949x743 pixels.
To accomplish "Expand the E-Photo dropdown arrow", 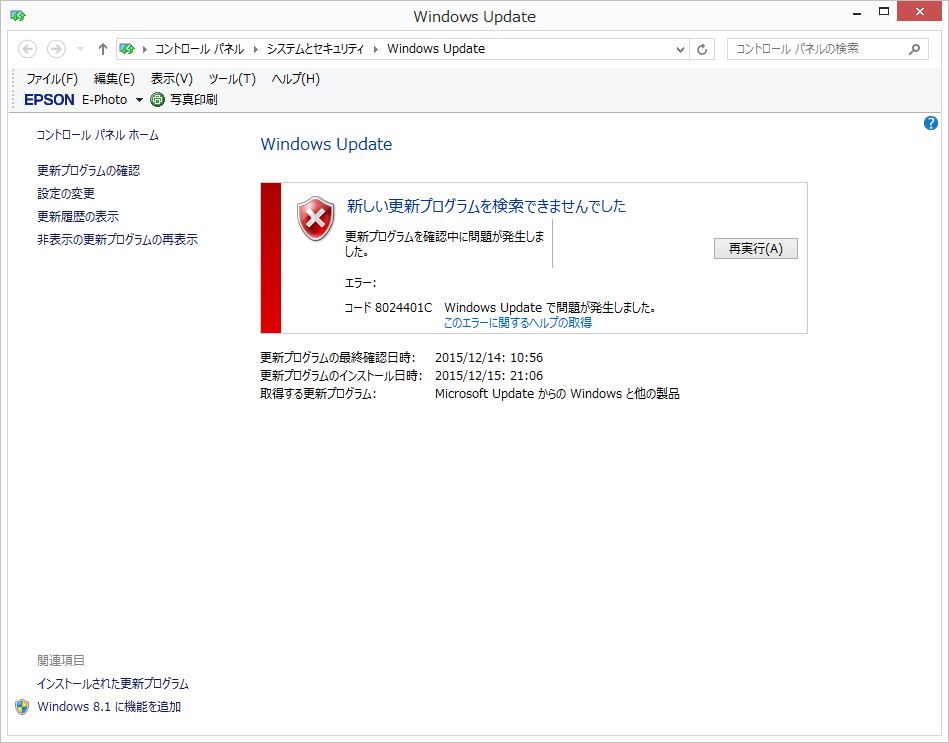I will coord(139,100).
